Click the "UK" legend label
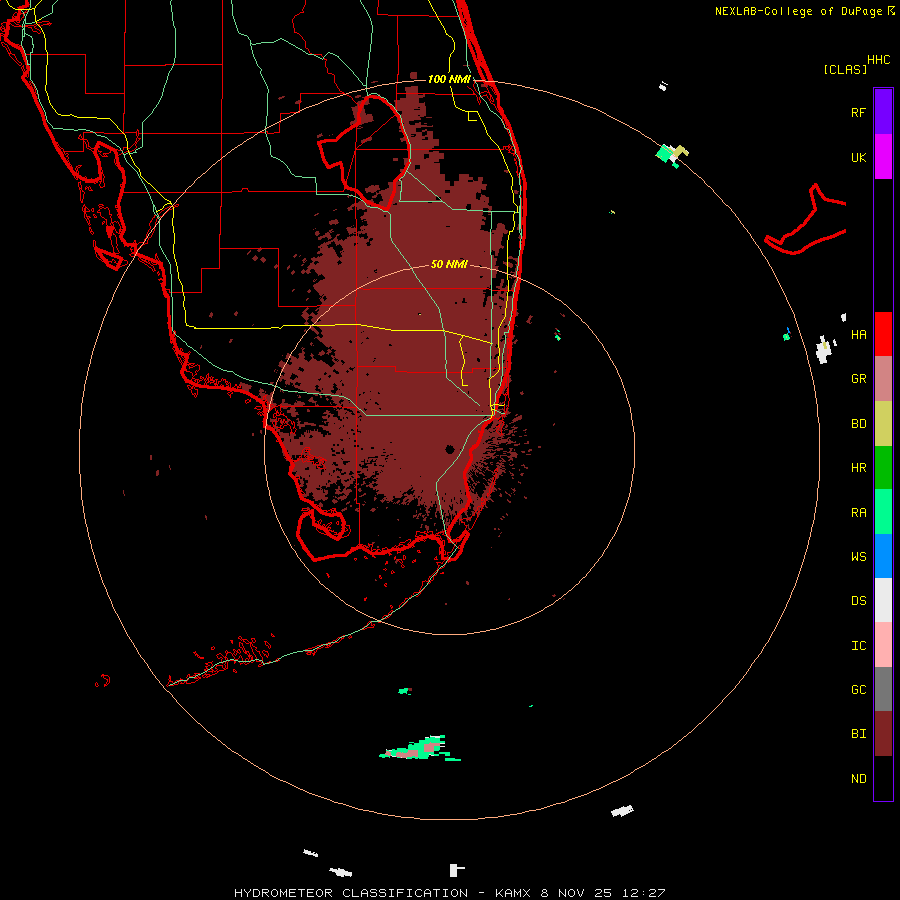This screenshot has height=900, width=900. [858, 157]
